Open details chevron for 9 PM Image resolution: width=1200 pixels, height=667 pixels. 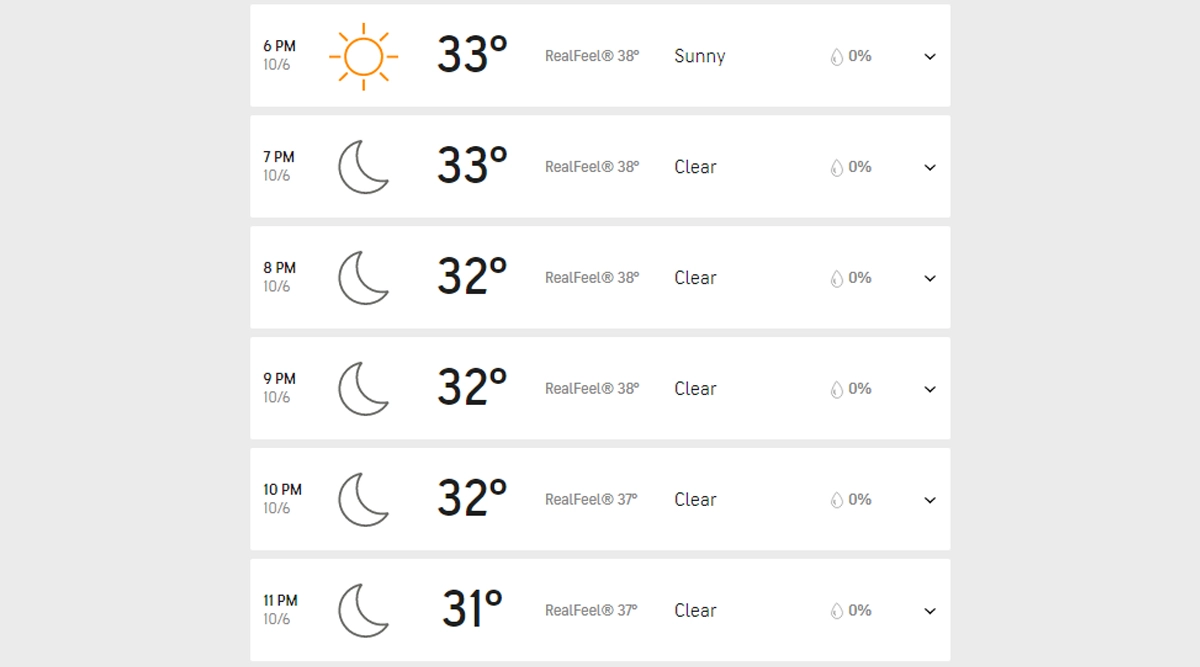pyautogui.click(x=930, y=390)
